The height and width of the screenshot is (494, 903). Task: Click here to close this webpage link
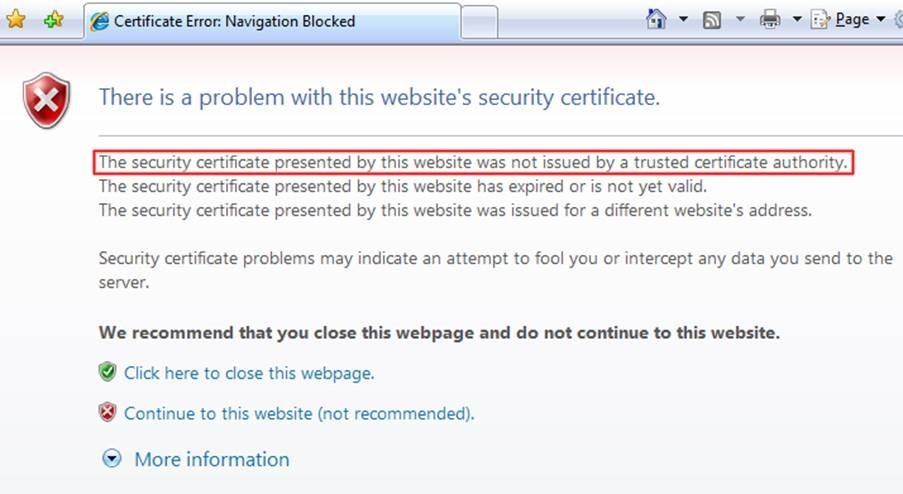point(249,373)
